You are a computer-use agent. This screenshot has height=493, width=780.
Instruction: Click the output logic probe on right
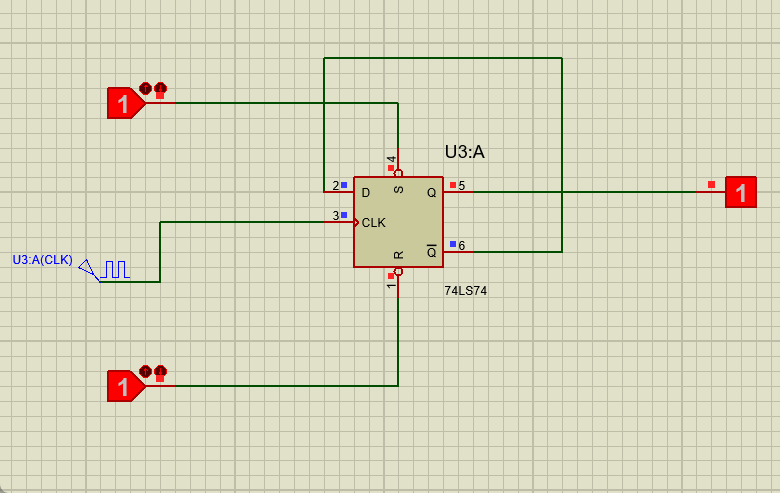[x=741, y=191]
